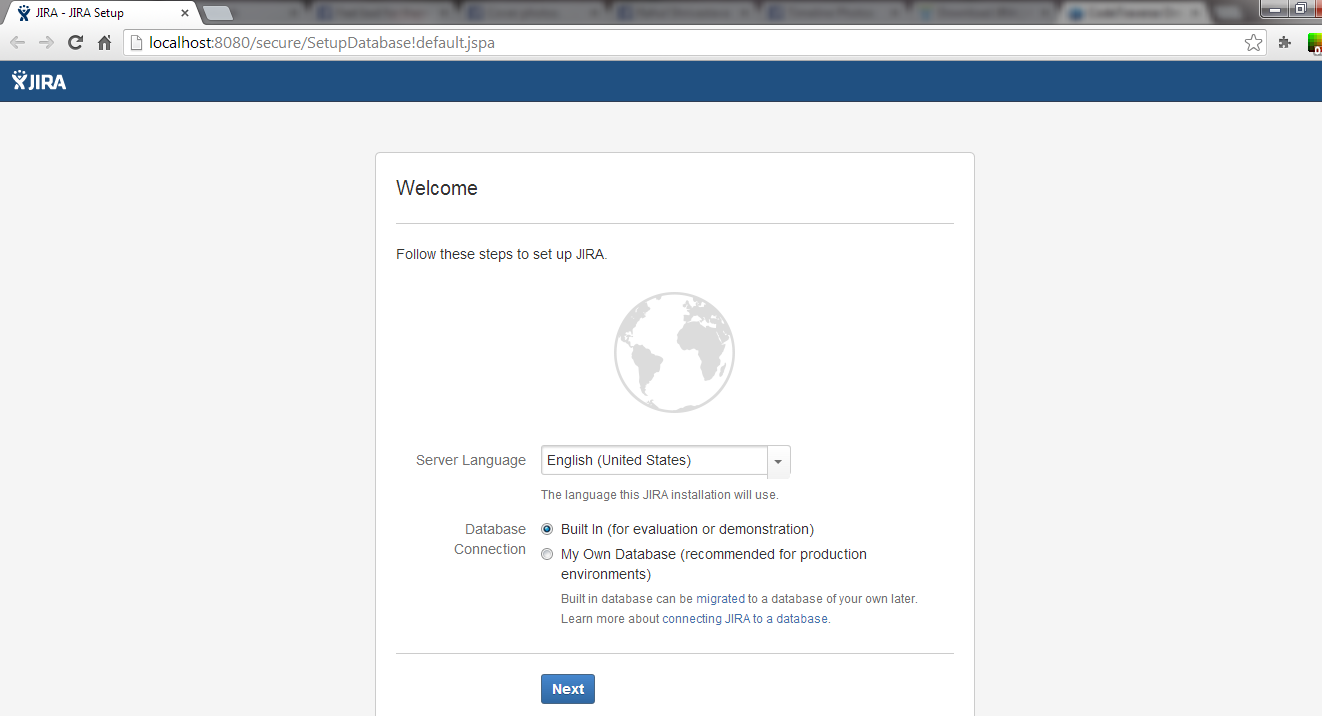The height and width of the screenshot is (716, 1322).
Task: Go to the browser home page icon
Action: 104,43
